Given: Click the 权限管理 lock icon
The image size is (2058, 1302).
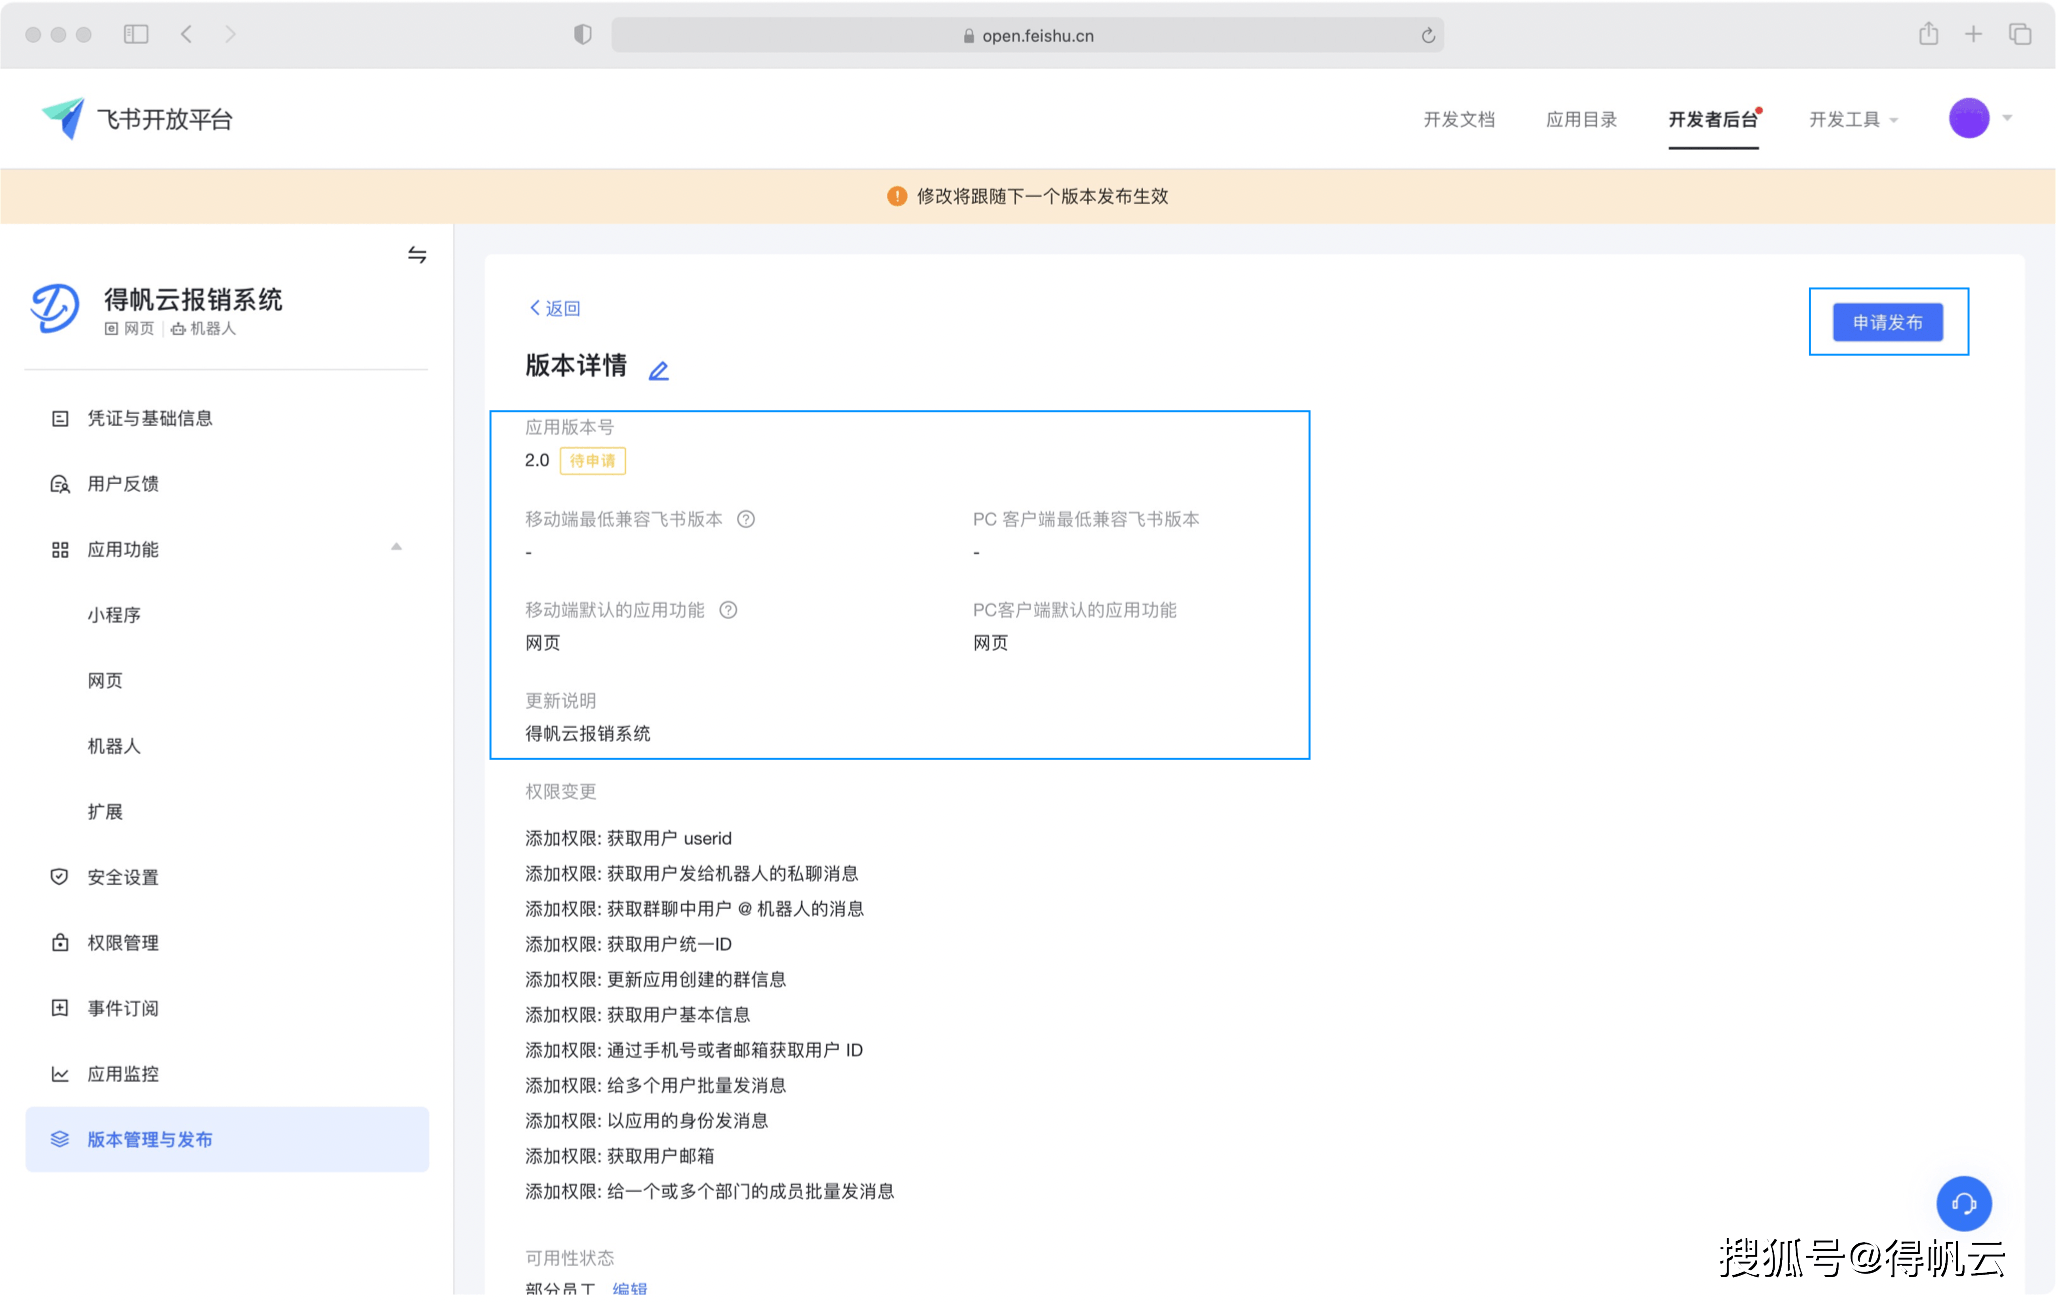Looking at the screenshot, I should point(60,942).
